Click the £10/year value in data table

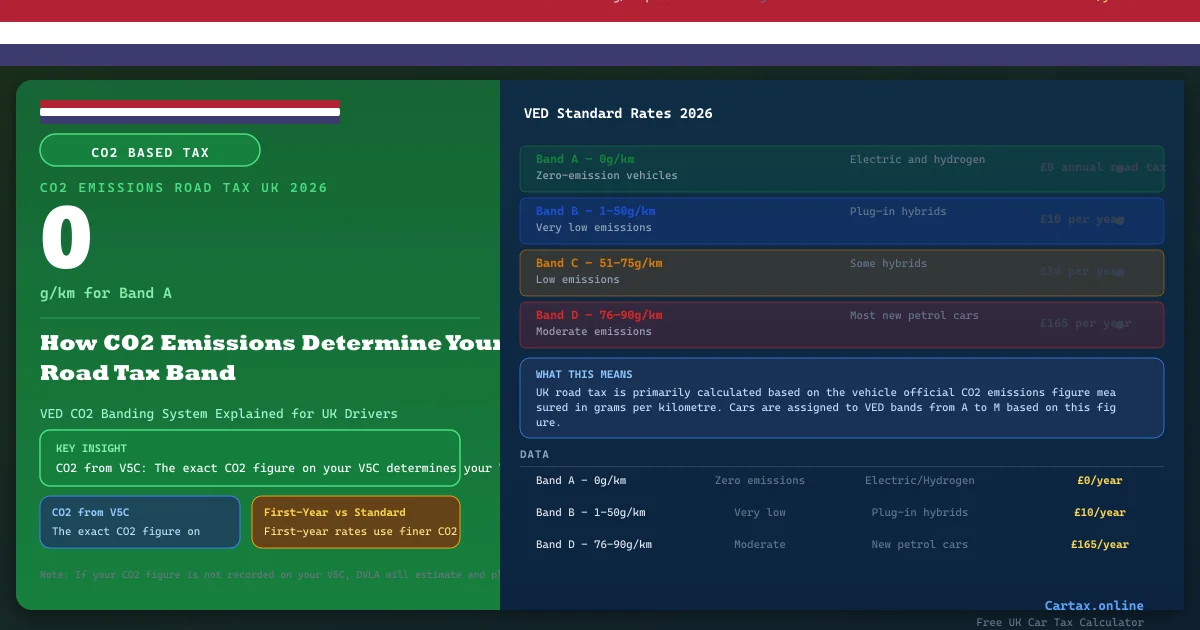pos(1099,513)
